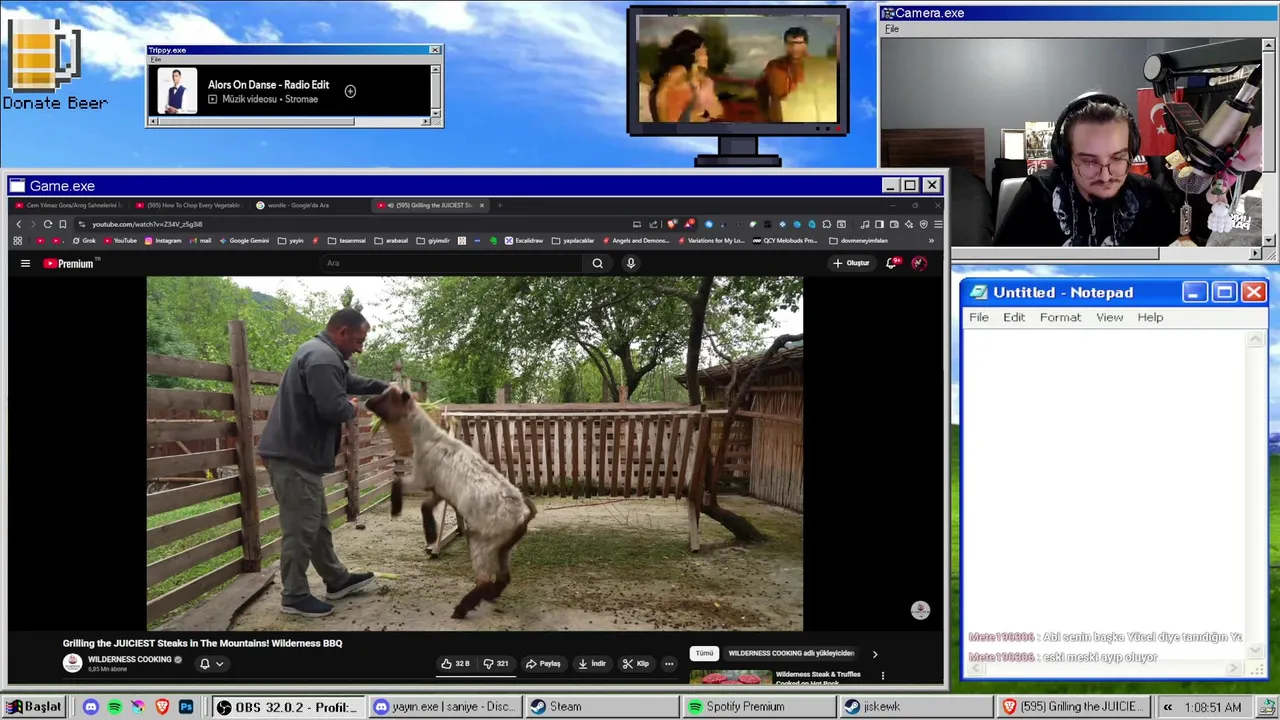This screenshot has width=1280, height=720.
Task: Open Brave Shields lion icon
Action: click(671, 223)
